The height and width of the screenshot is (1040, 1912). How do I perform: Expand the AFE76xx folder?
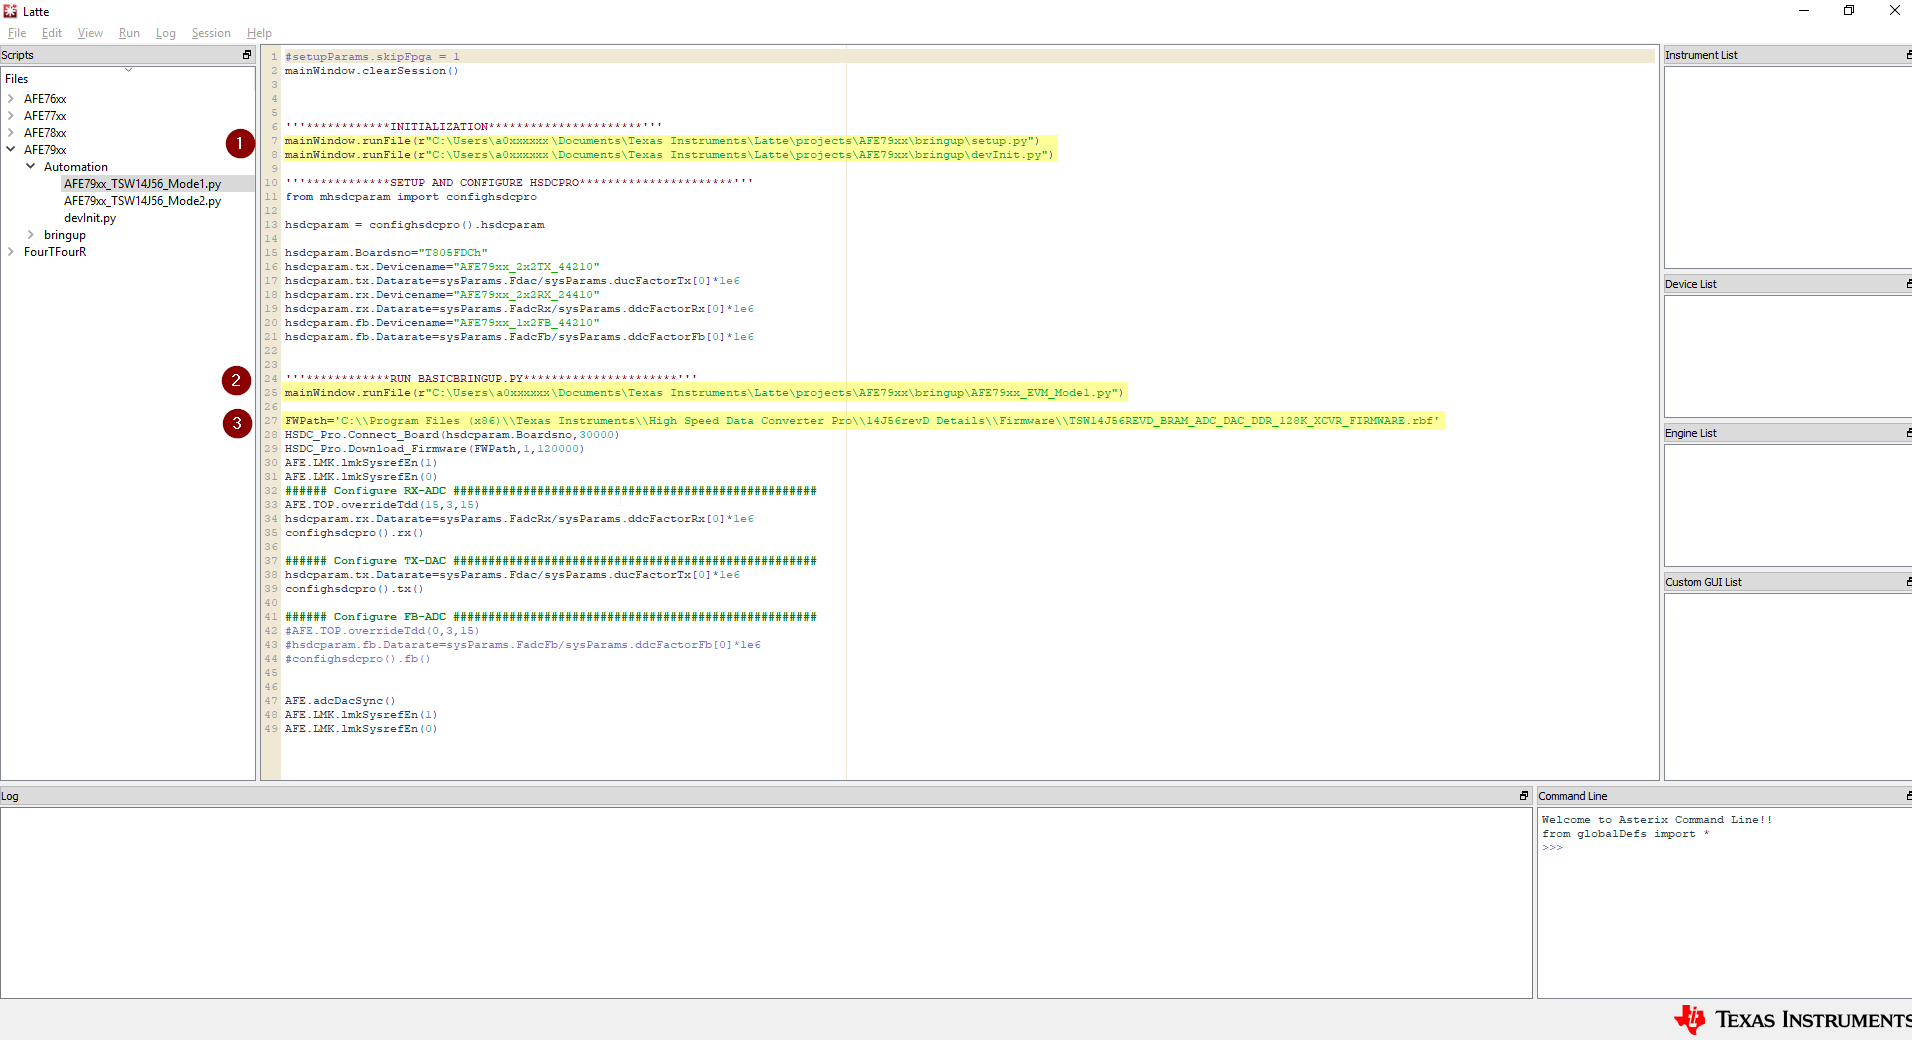click(11, 99)
